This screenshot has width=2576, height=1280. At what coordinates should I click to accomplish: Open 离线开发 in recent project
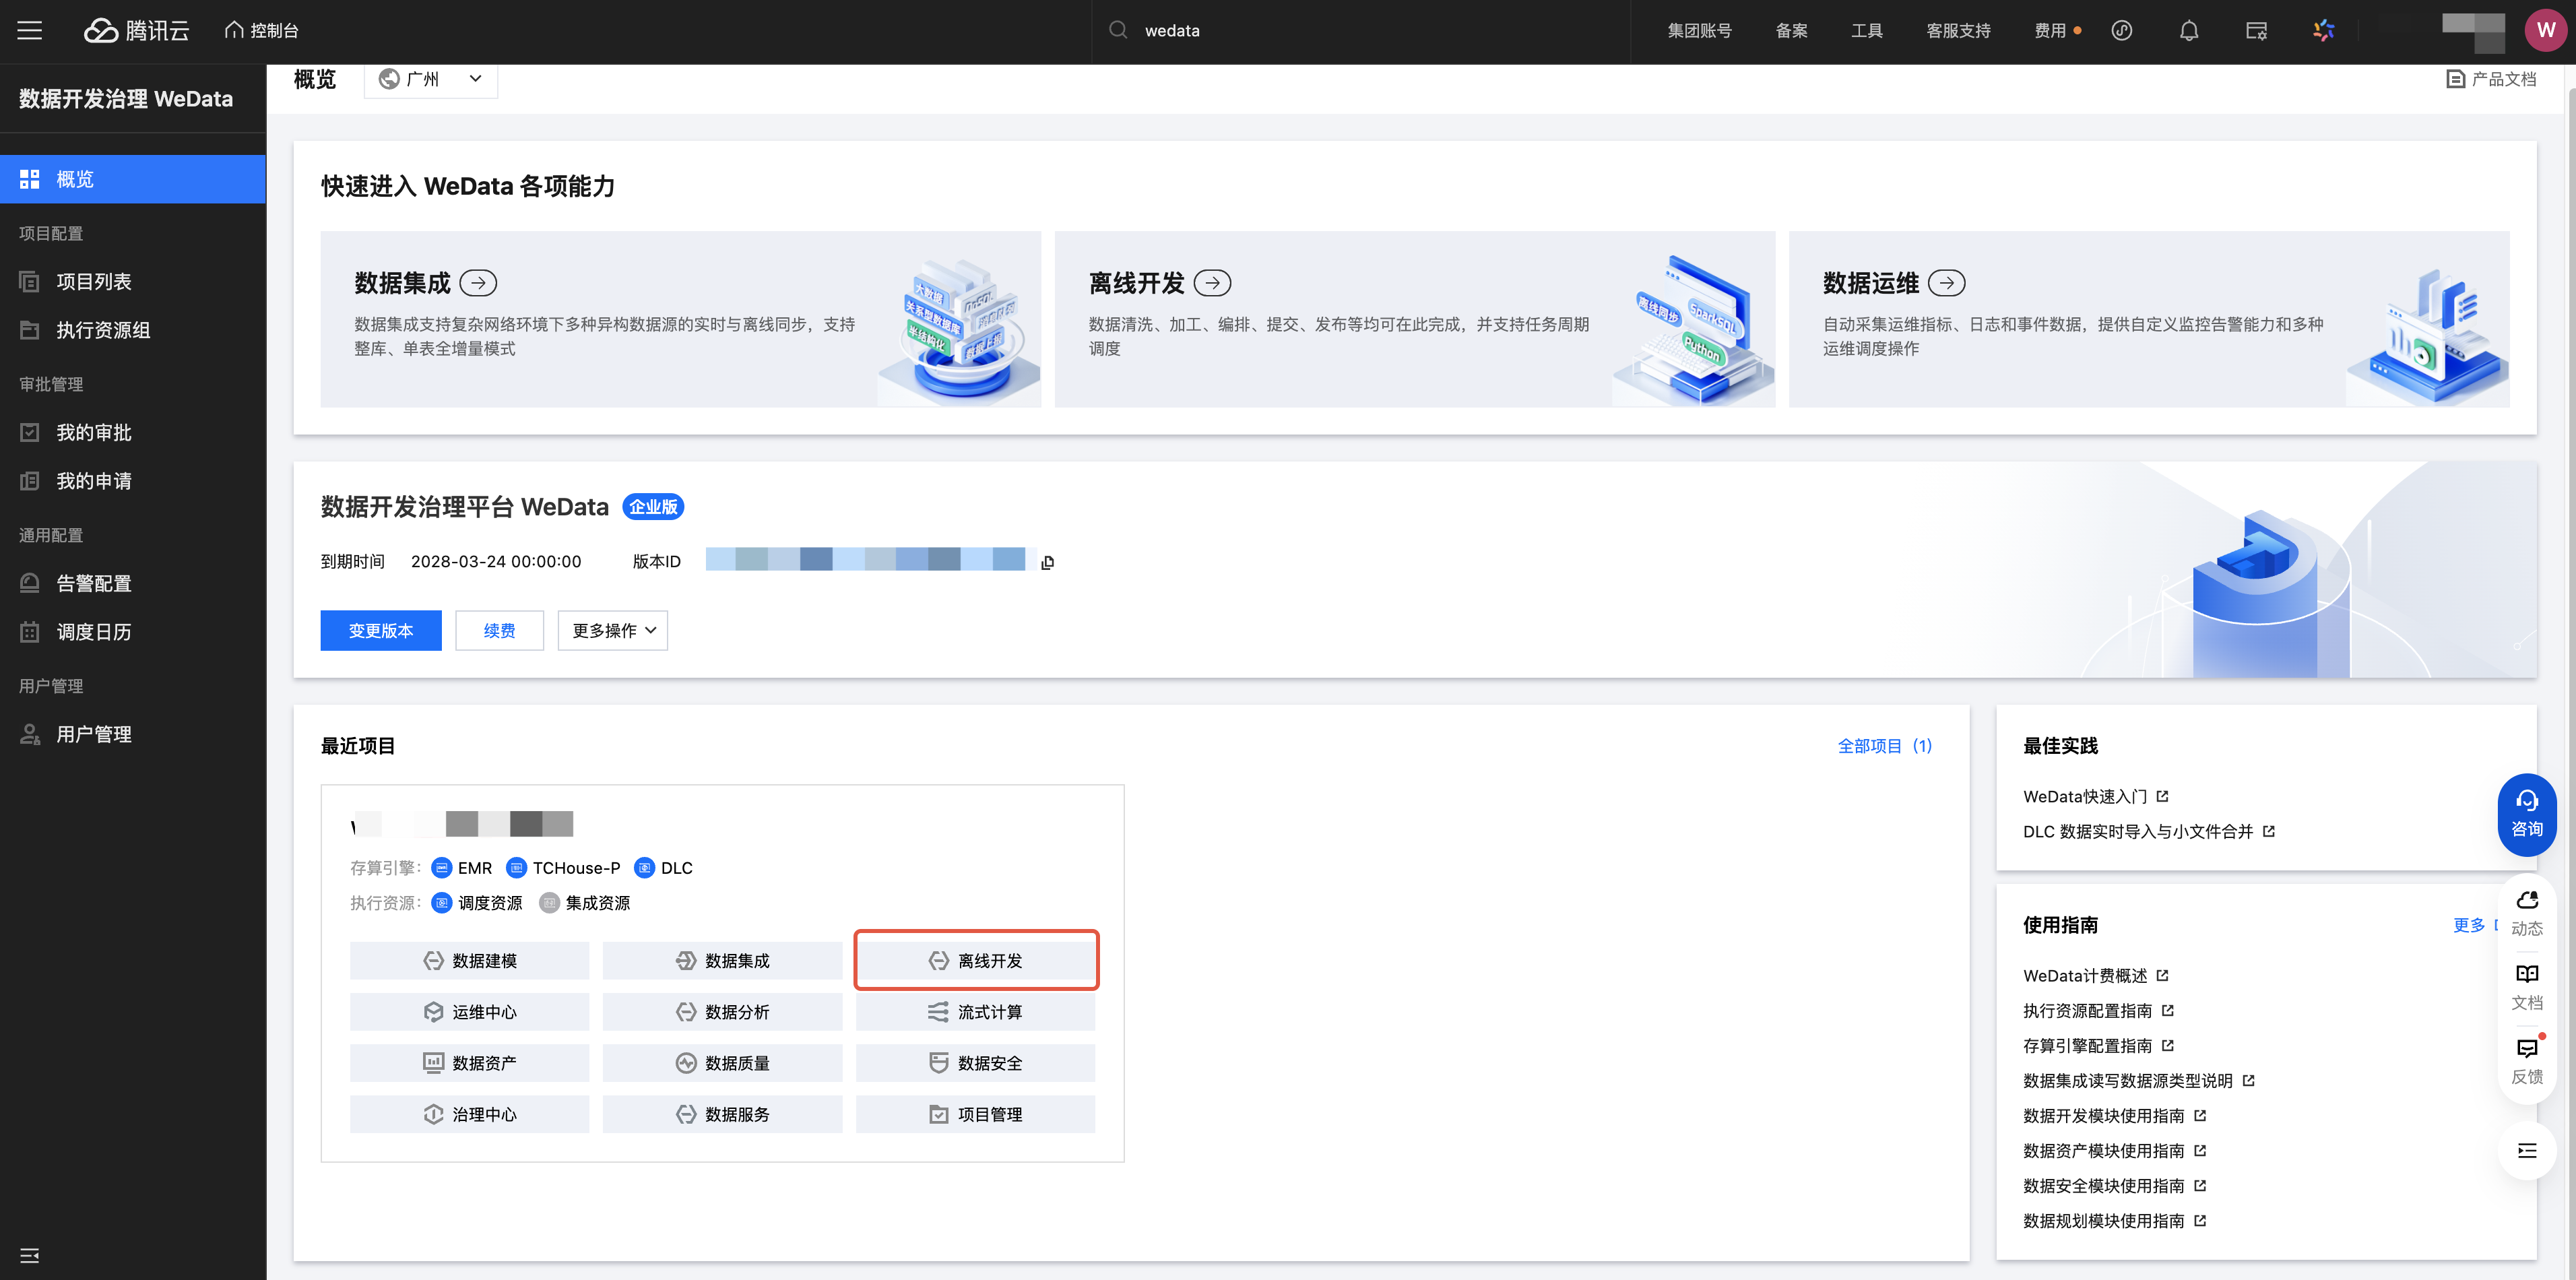pyautogui.click(x=976, y=960)
